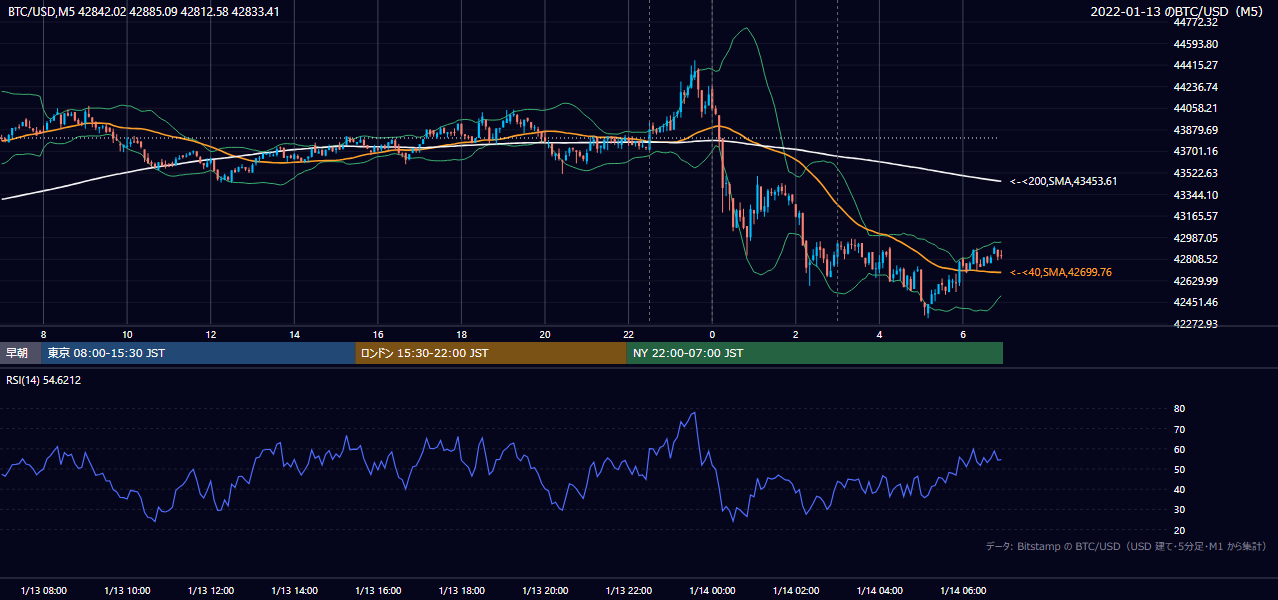Click RSI axis level 30
This screenshot has width=1278, height=600.
click(x=1179, y=510)
